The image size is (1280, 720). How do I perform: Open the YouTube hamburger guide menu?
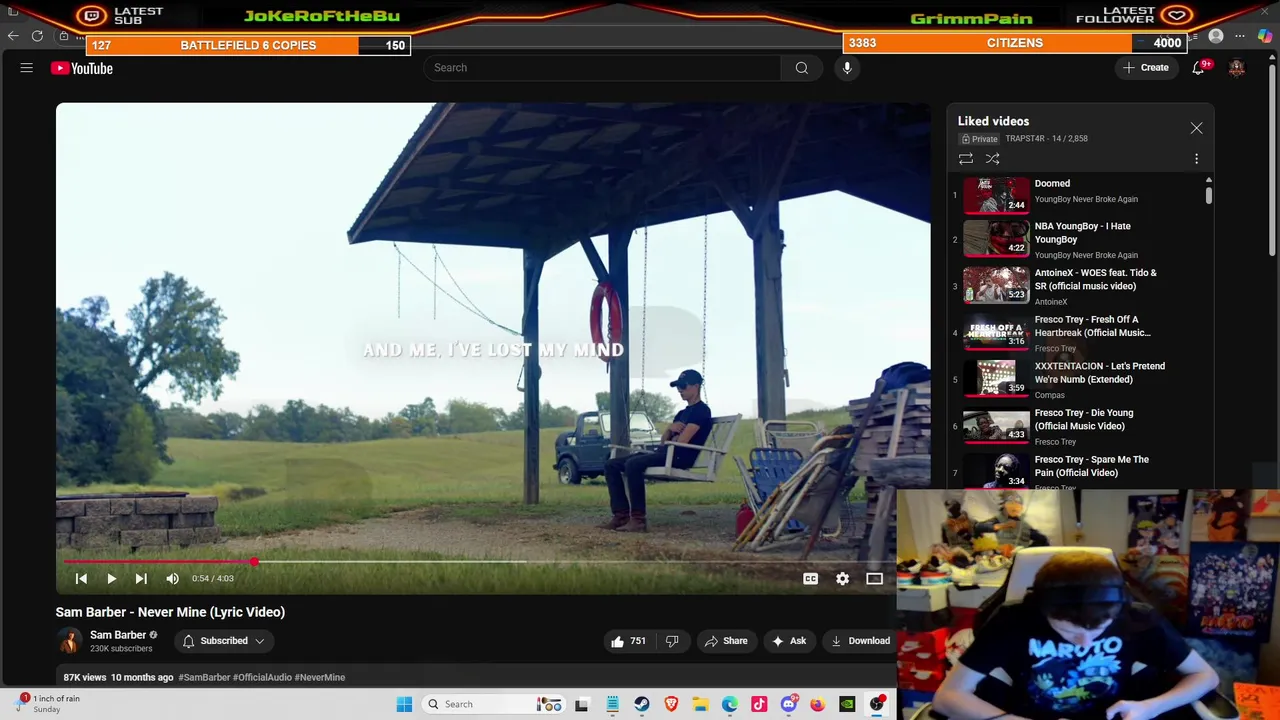point(27,68)
